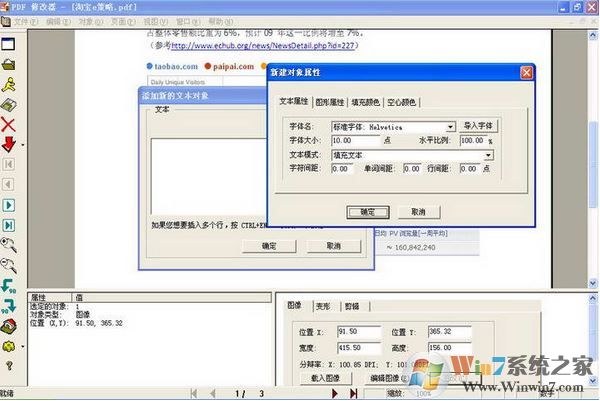Click the red down arrow icon
This screenshot has width=600, height=401.
[x=8, y=145]
